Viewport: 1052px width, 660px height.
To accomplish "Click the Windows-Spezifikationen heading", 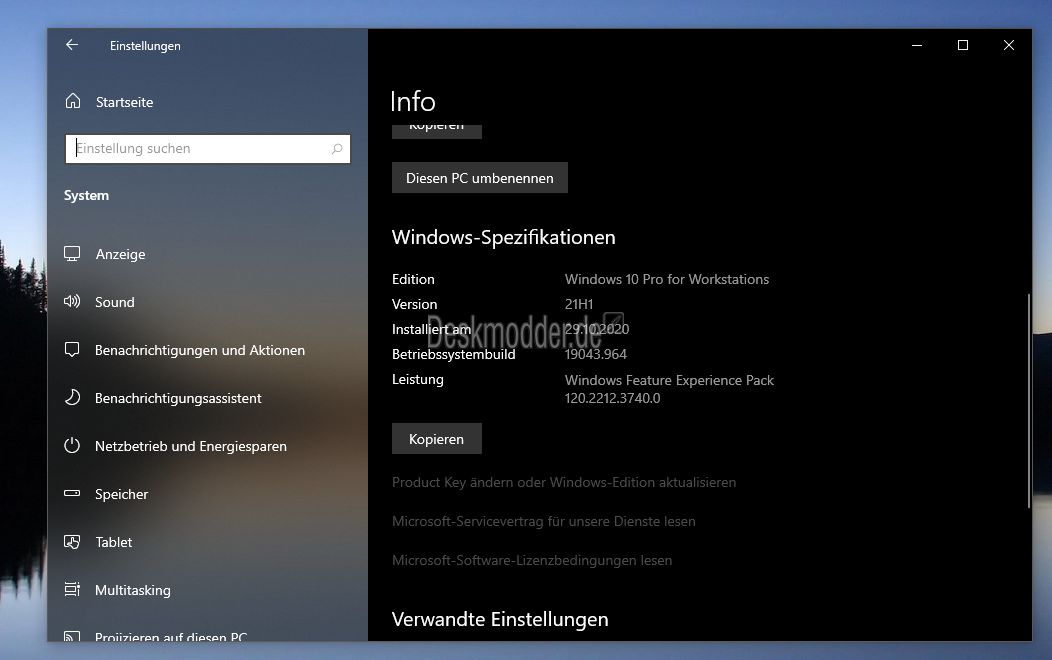I will (x=504, y=237).
